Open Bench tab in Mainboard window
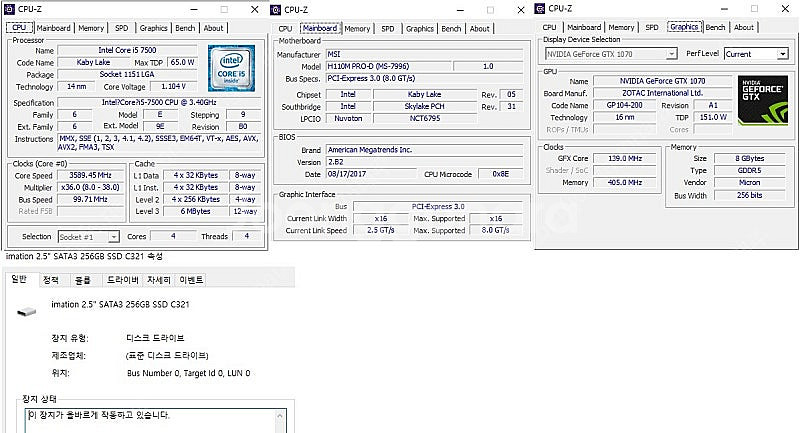The width and height of the screenshot is (800, 433). [x=451, y=29]
